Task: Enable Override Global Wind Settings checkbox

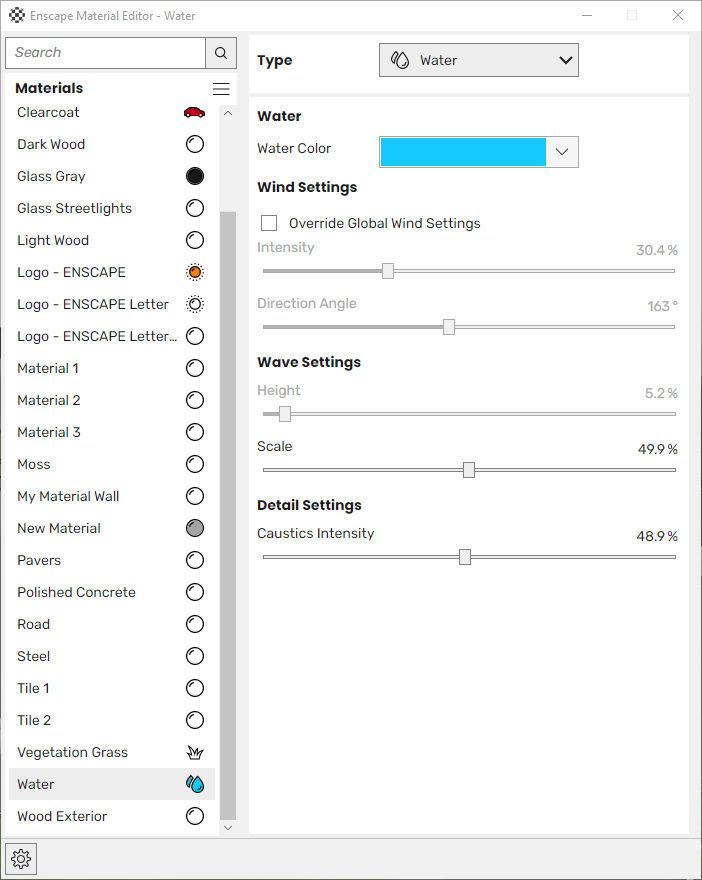Action: click(269, 223)
